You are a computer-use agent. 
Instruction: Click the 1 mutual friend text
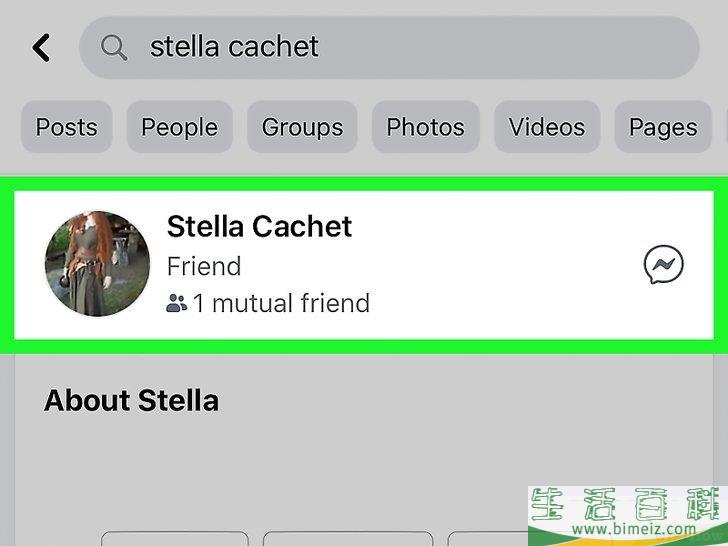pyautogui.click(x=281, y=303)
